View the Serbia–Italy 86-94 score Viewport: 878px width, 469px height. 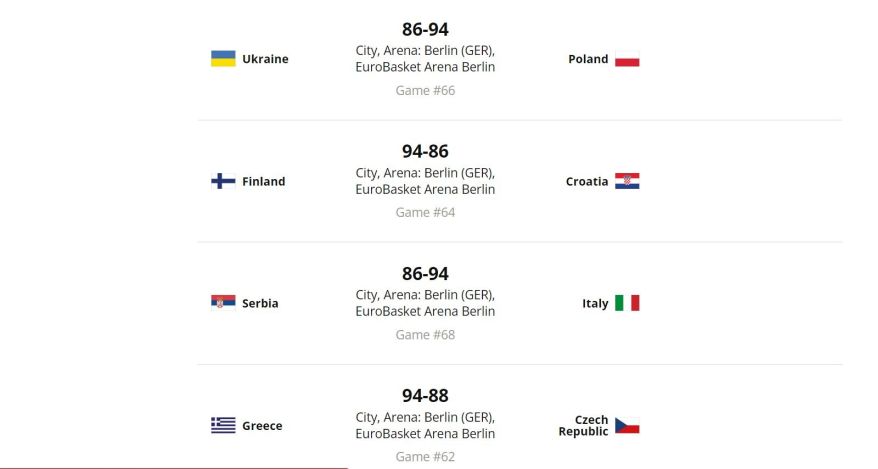(425, 274)
